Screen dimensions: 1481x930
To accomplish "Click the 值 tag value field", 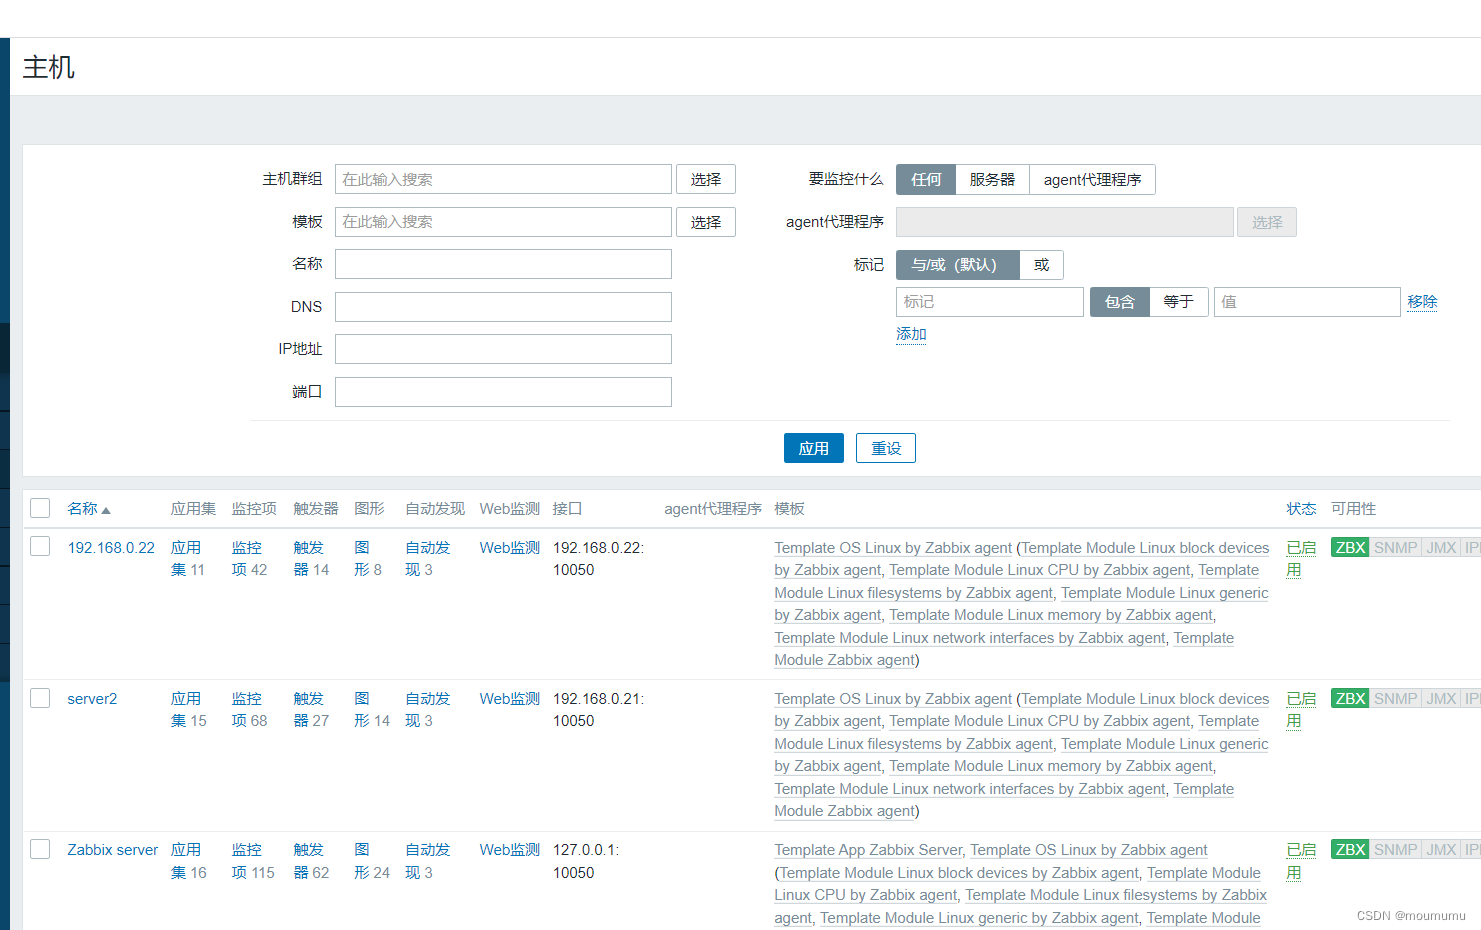I will coord(1307,301).
